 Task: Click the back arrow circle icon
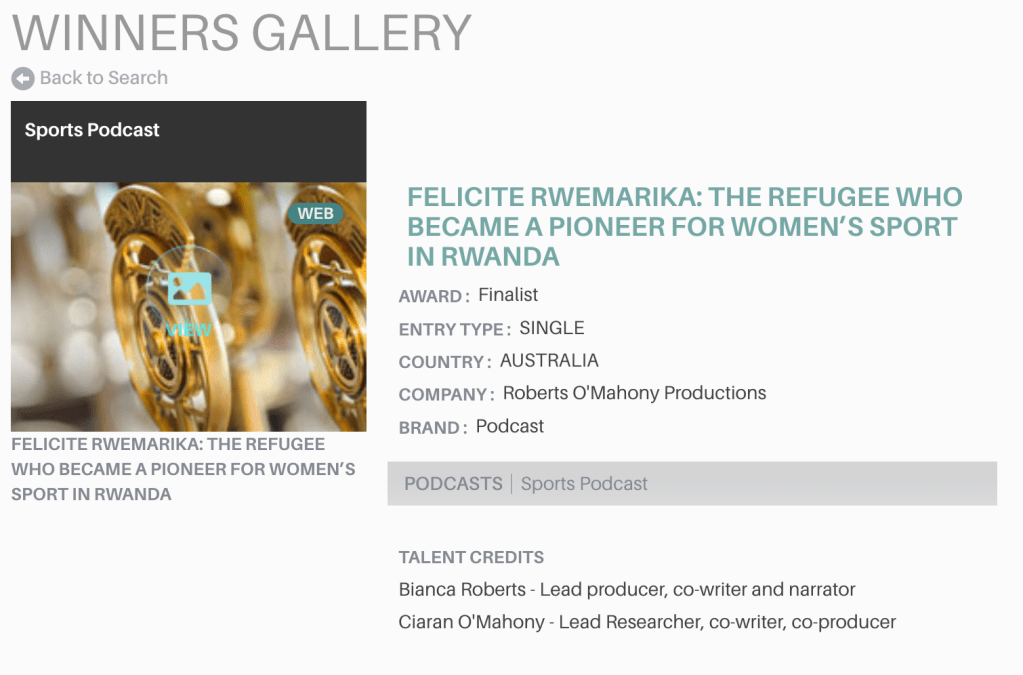click(x=23, y=78)
